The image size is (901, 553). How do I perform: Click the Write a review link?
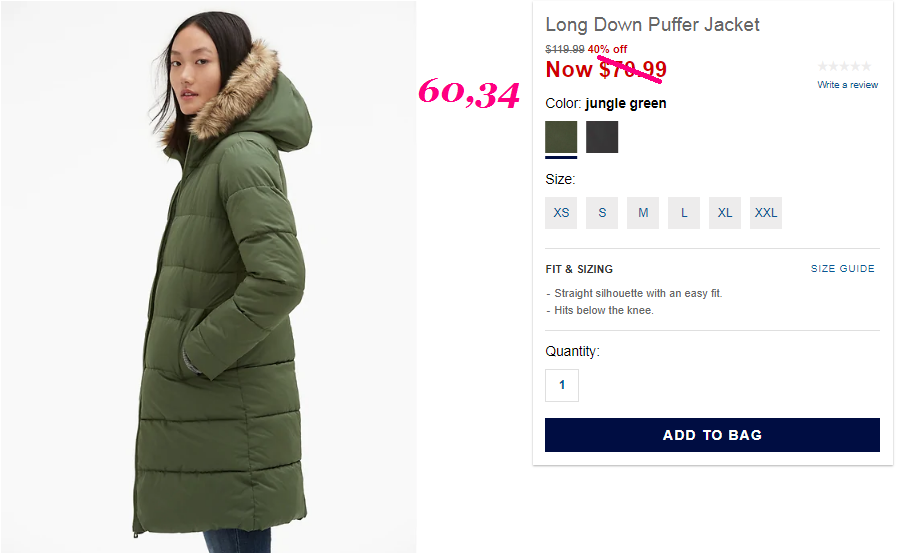tap(848, 85)
